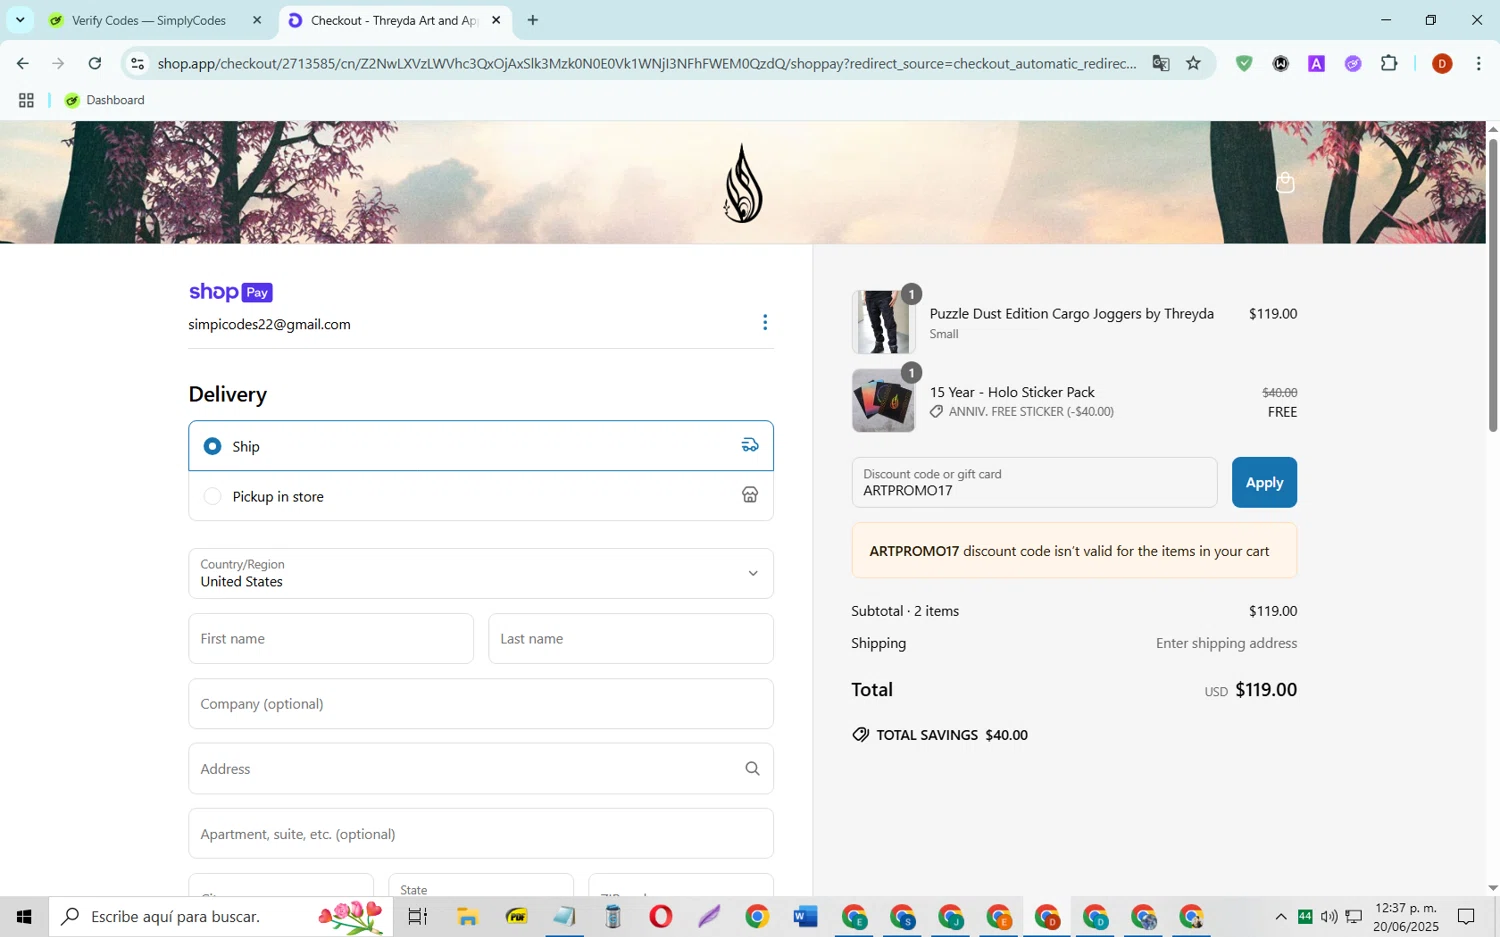The image size is (1500, 937).
Task: Click the Shop Pay logo
Action: [231, 292]
